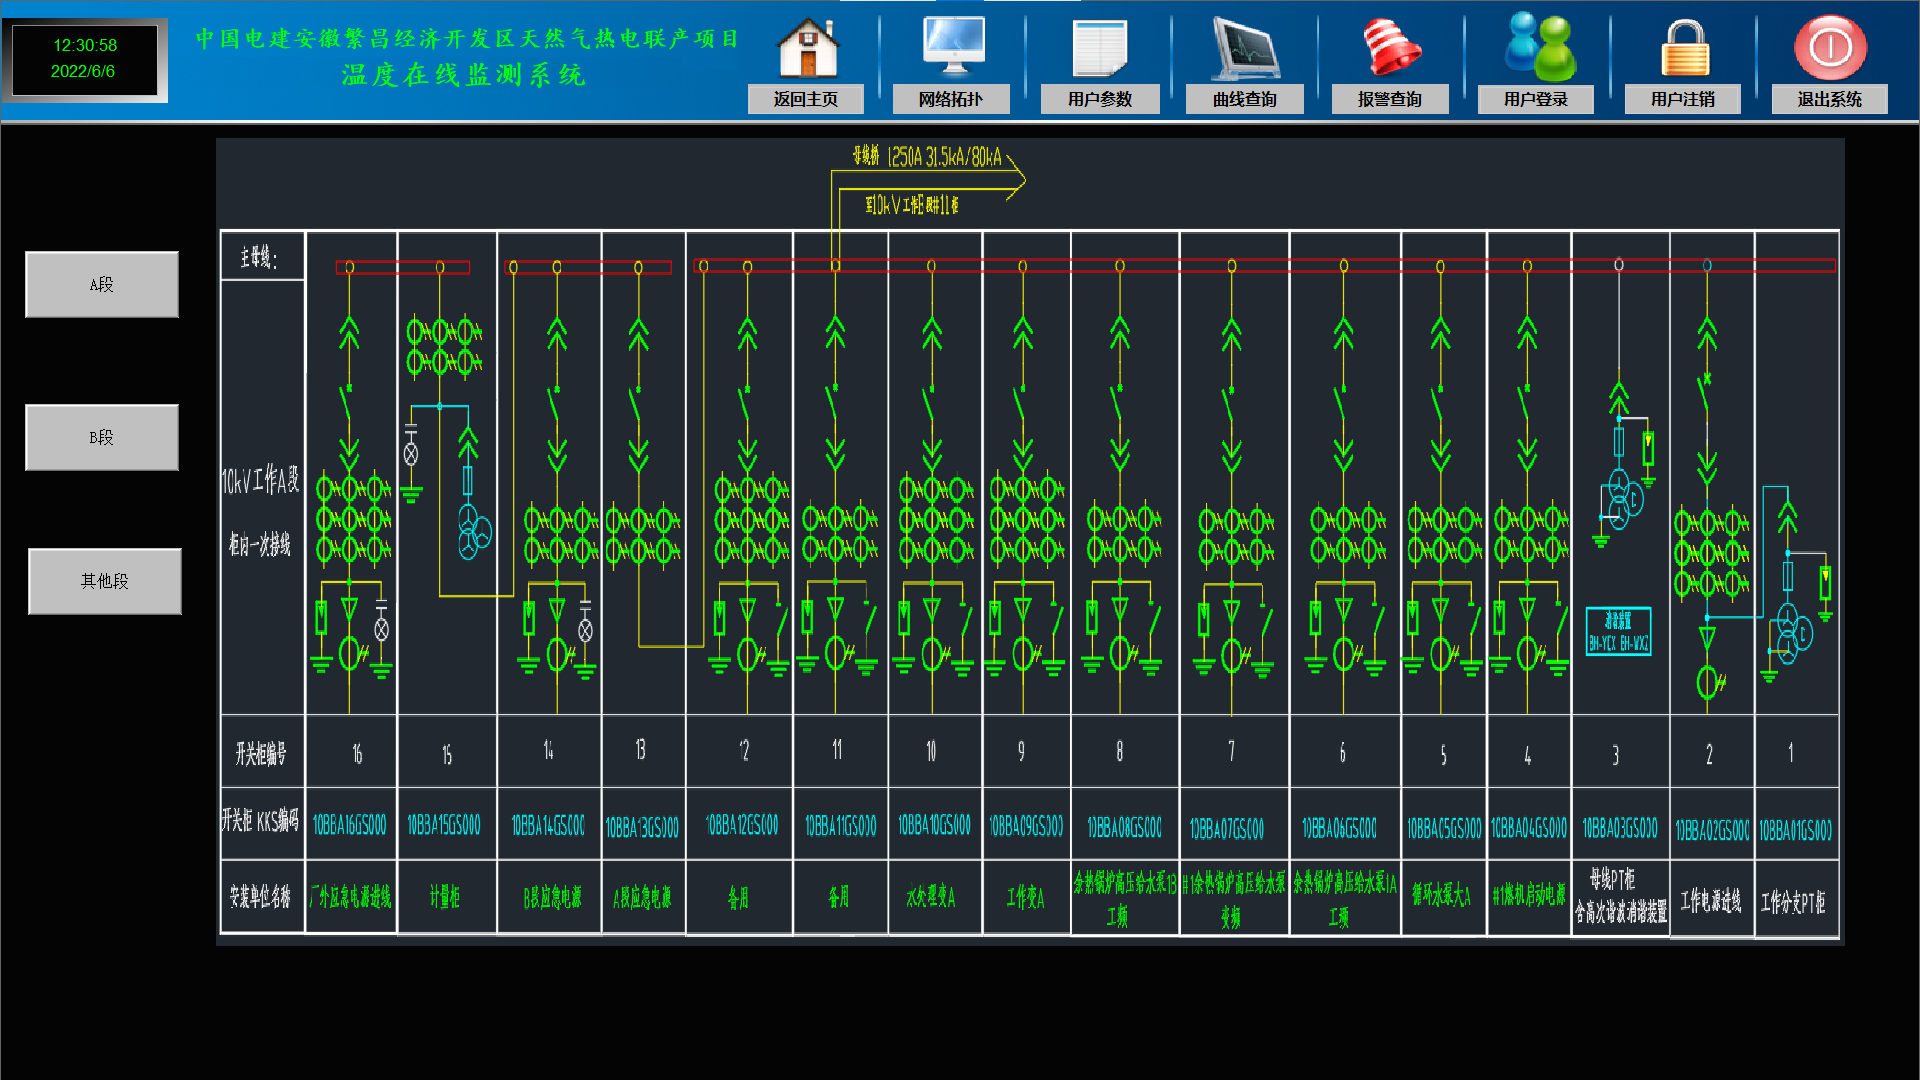This screenshot has height=1080, width=1920.
Task: Click the 计量柜 cabinet name cell
Action: tap(445, 897)
